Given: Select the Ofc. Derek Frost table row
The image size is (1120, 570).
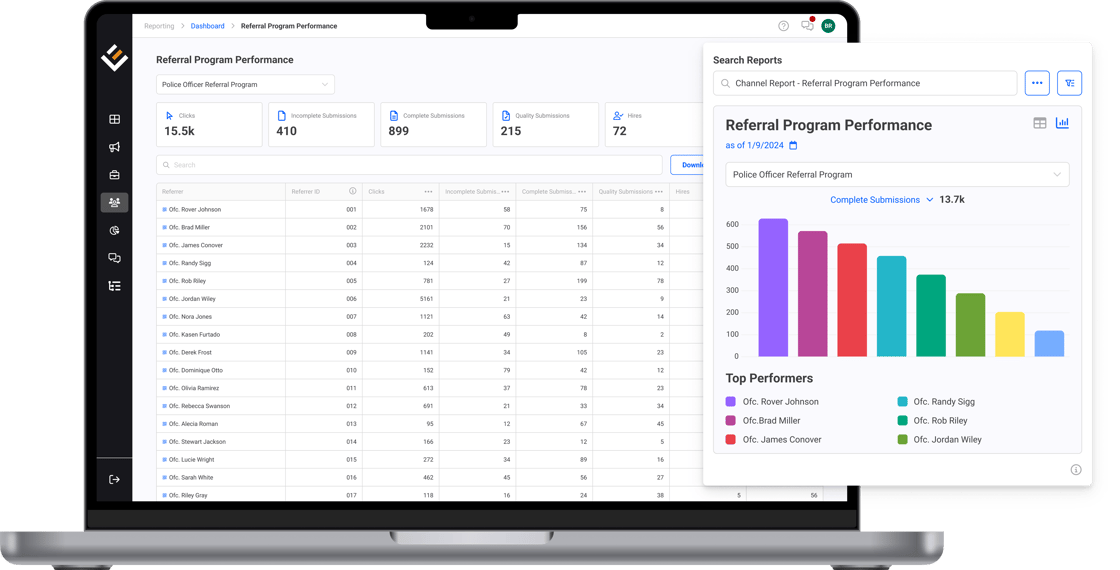Looking at the screenshot, I should 430,352.
